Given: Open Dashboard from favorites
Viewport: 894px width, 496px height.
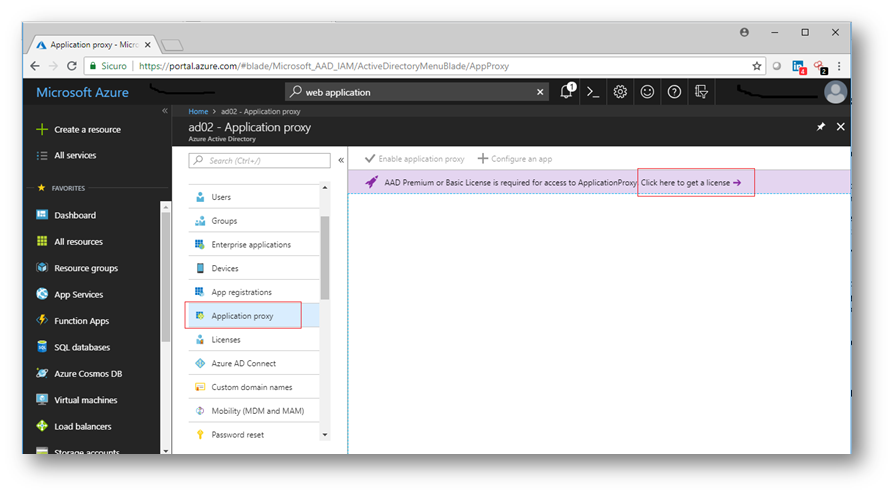Looking at the screenshot, I should (75, 215).
